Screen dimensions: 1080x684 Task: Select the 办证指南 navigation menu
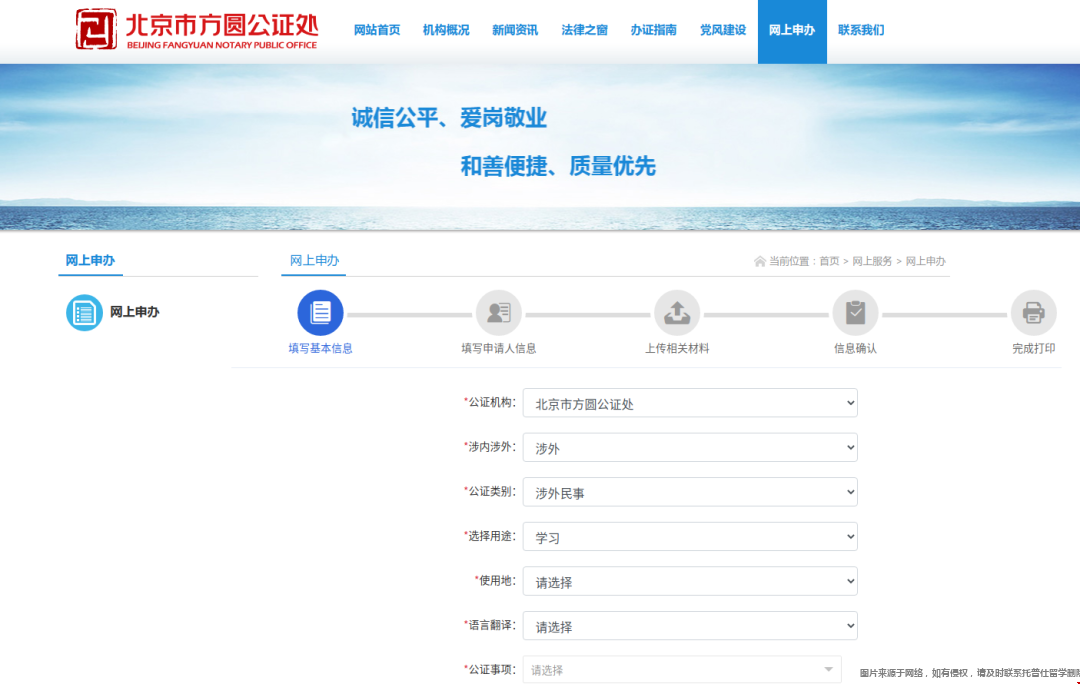click(653, 30)
